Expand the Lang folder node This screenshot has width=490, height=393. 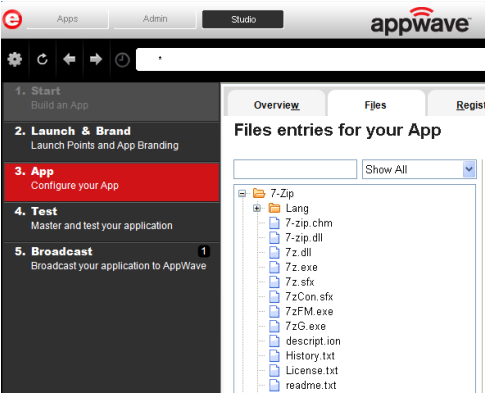tap(257, 208)
